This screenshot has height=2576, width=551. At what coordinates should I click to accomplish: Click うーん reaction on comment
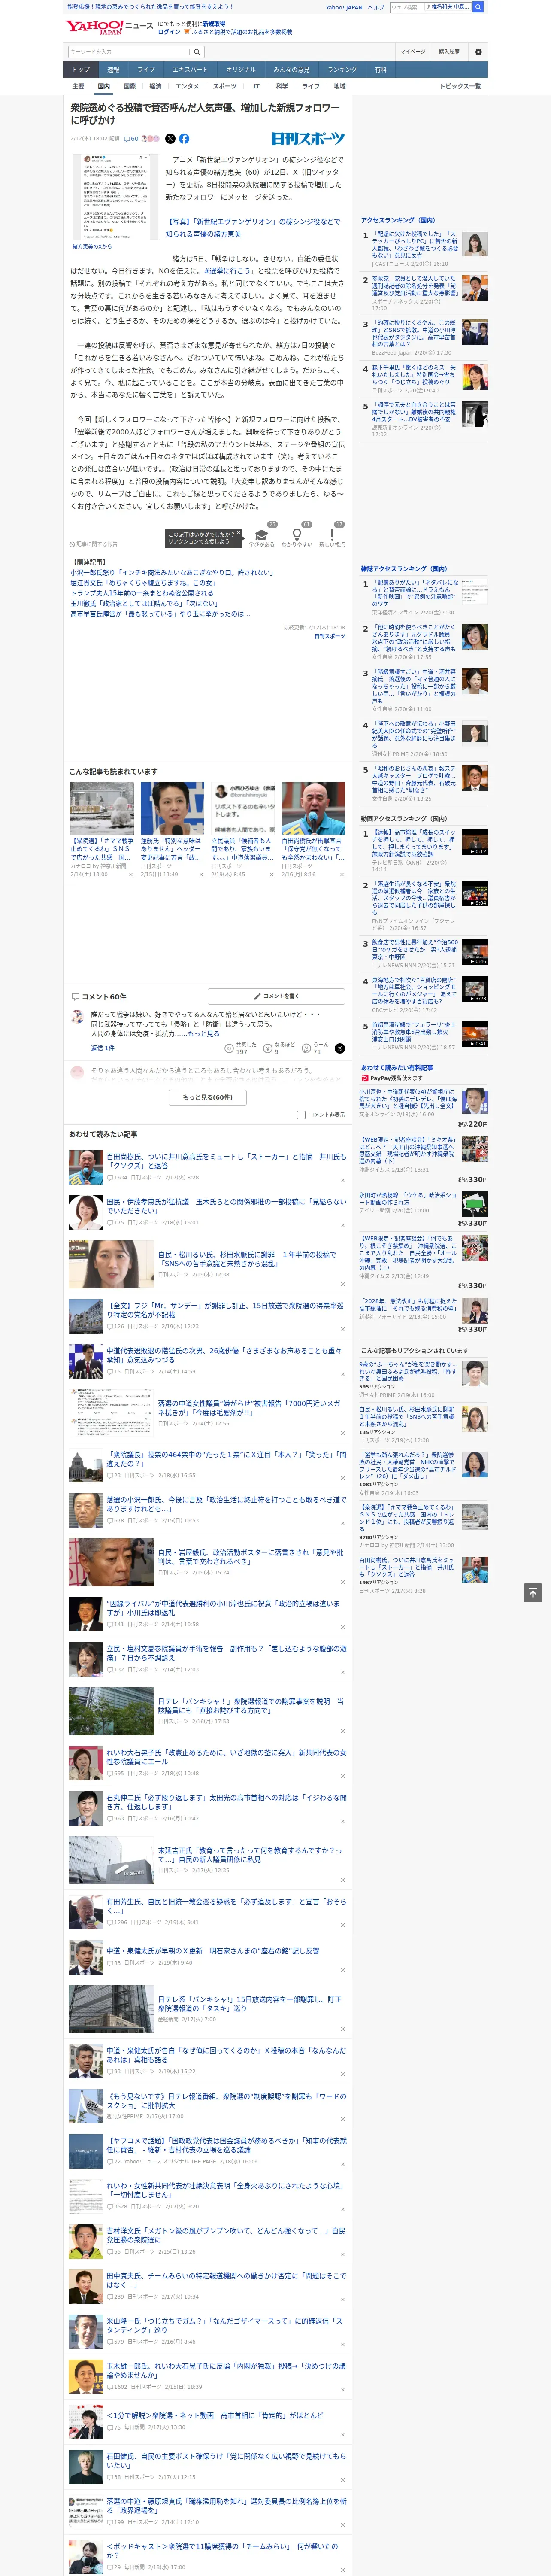[x=315, y=1048]
